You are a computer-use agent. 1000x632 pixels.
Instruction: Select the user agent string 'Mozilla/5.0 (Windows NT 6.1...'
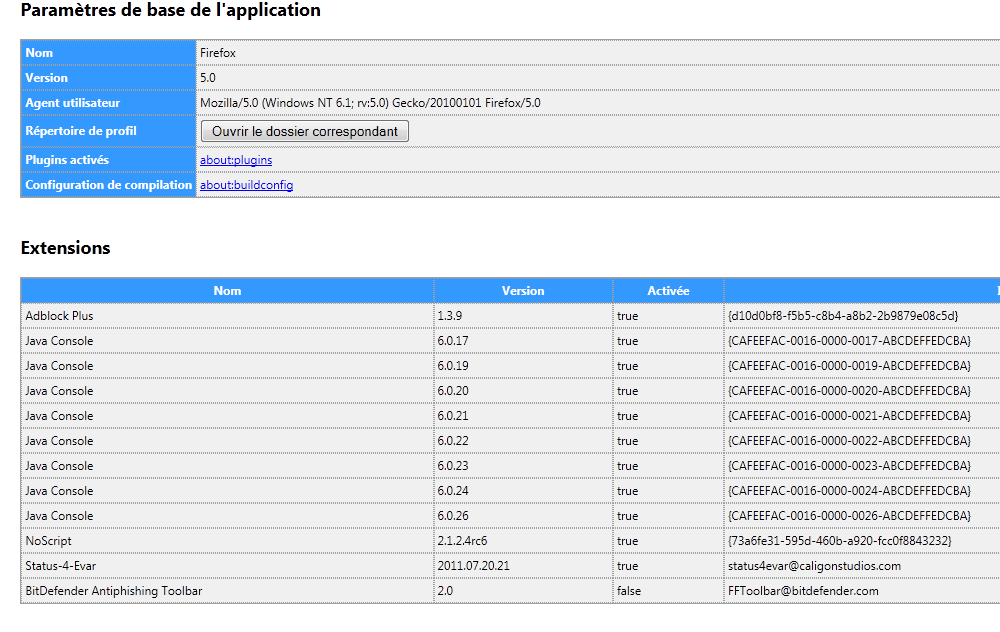tap(370, 103)
